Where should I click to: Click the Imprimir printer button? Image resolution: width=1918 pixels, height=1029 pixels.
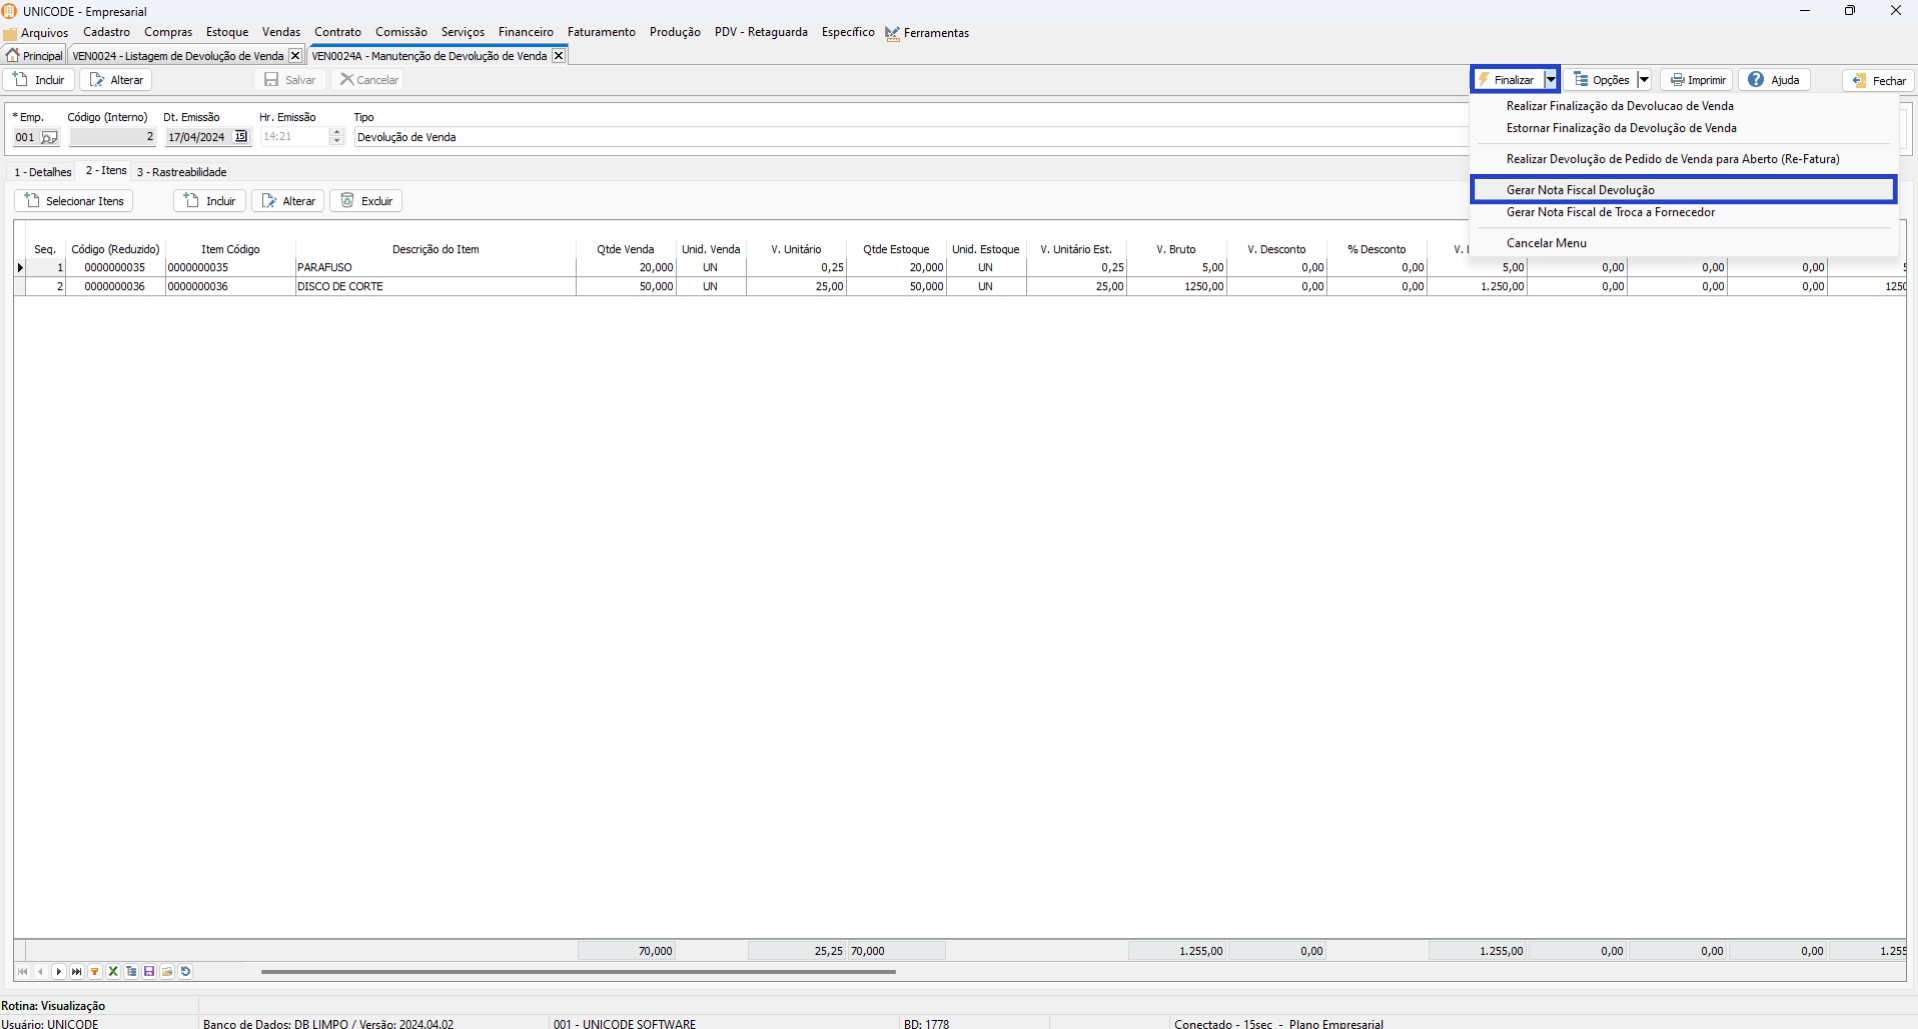pos(1697,80)
